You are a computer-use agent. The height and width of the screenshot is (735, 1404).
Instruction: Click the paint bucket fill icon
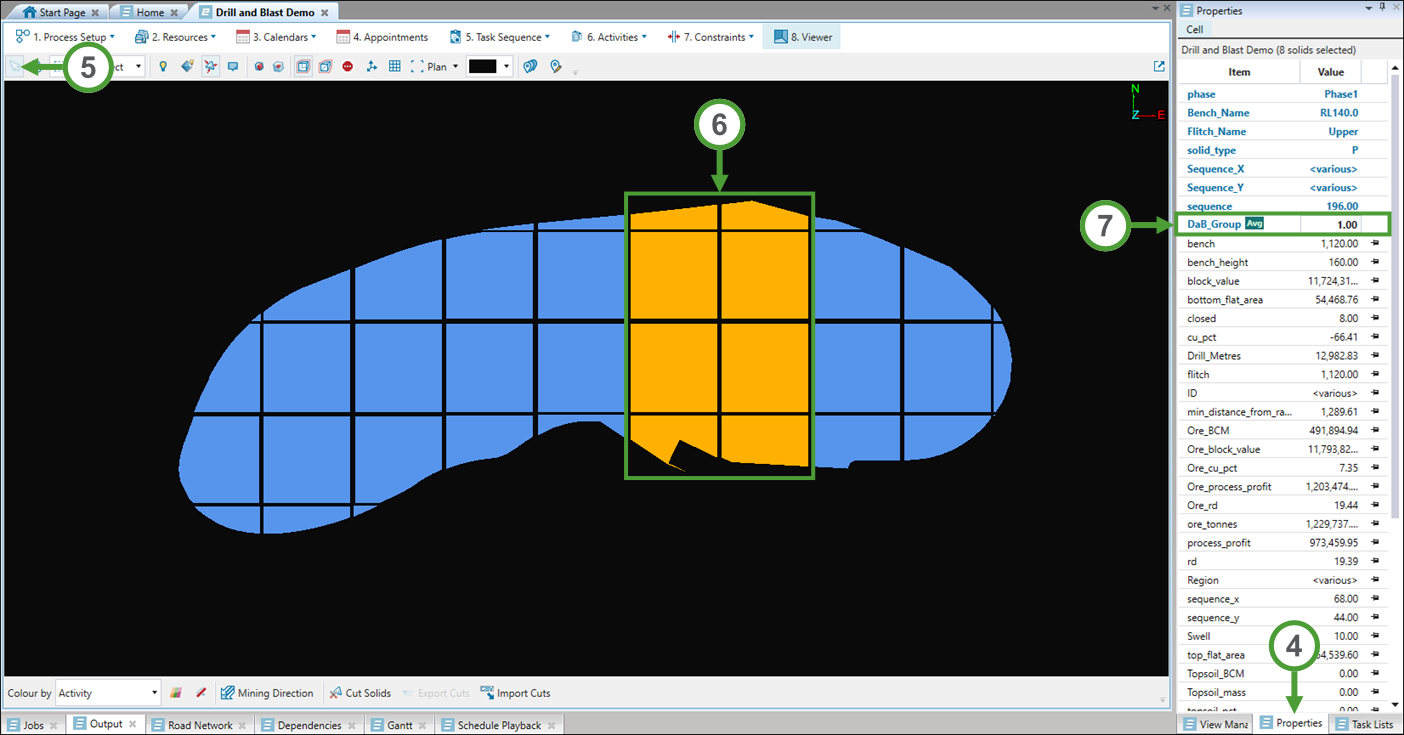click(187, 66)
